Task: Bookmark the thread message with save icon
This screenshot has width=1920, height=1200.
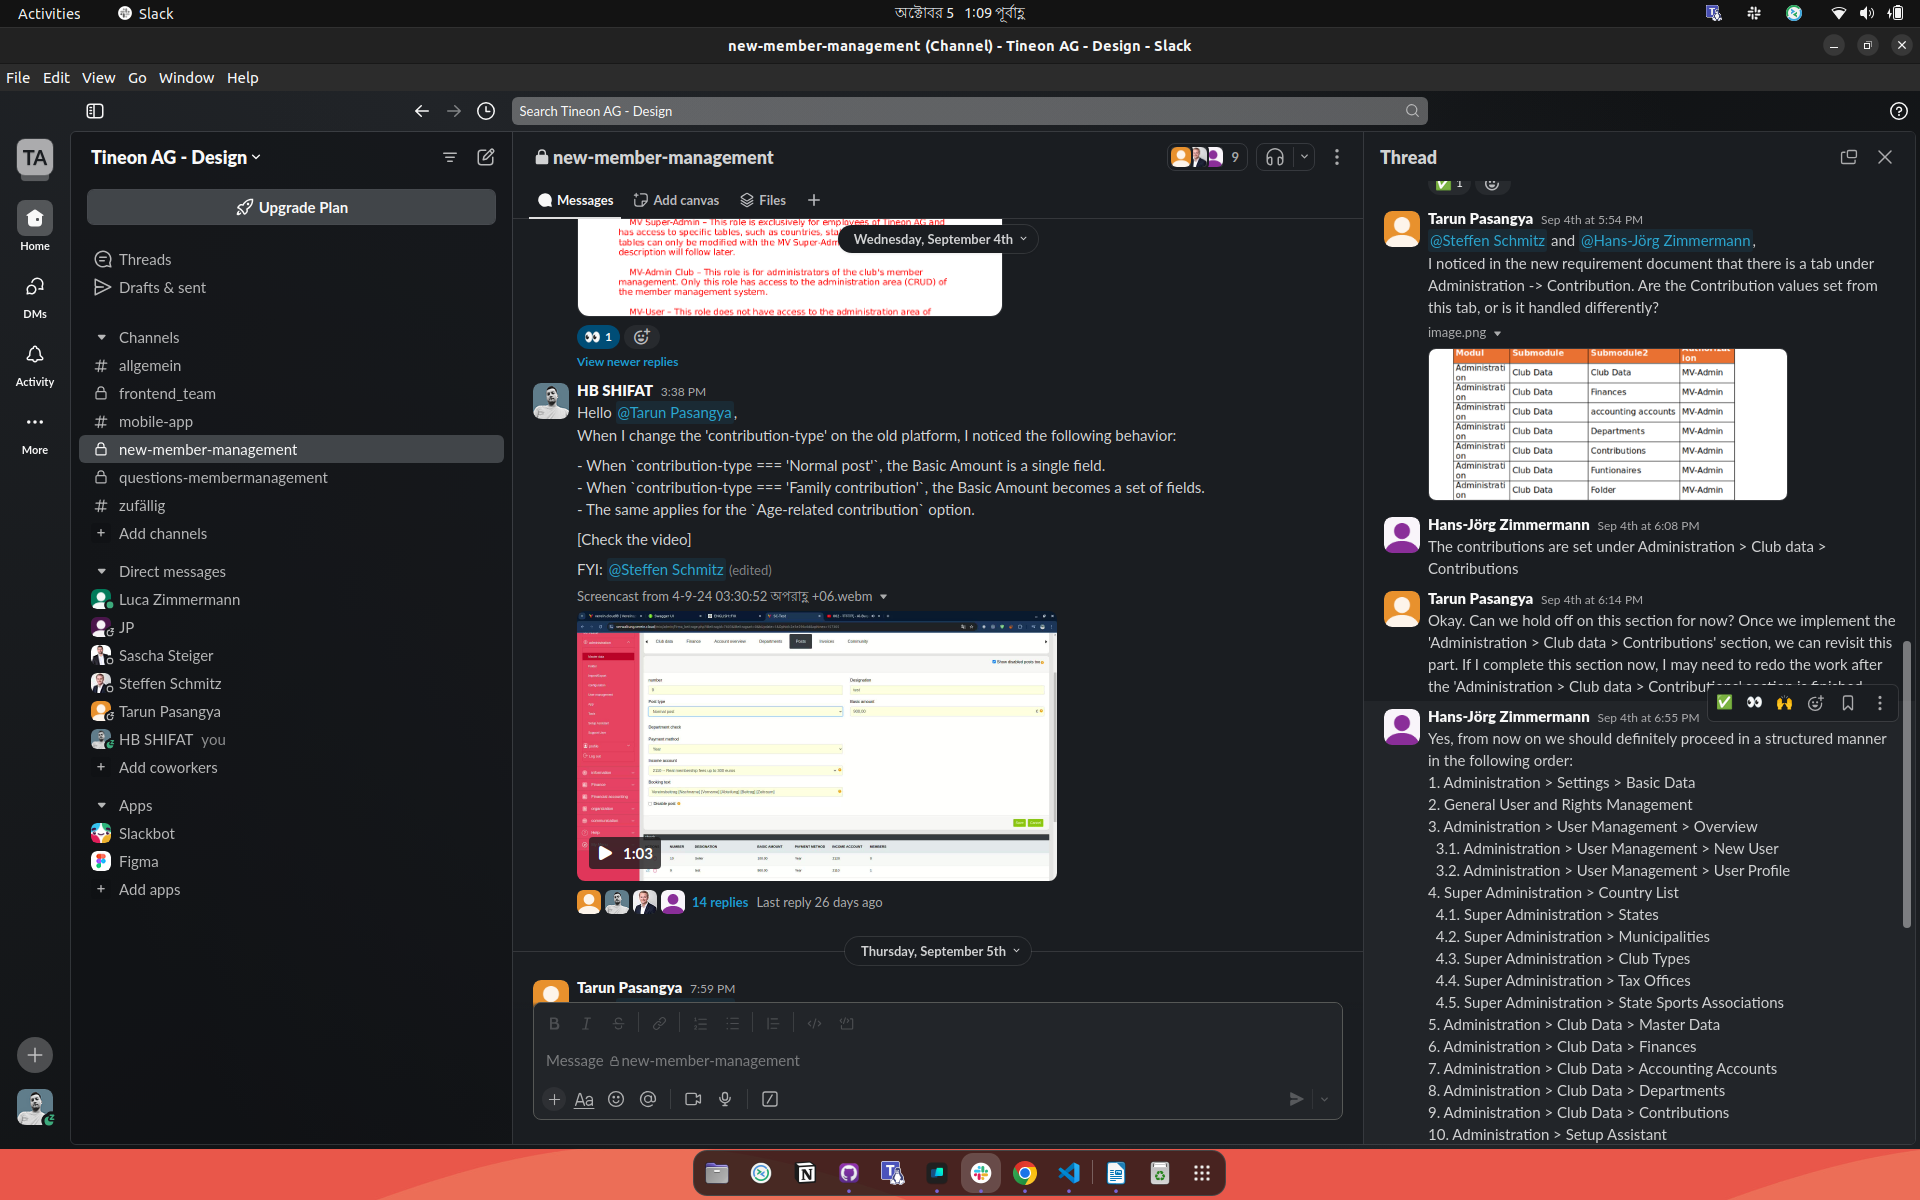Action: [1848, 703]
